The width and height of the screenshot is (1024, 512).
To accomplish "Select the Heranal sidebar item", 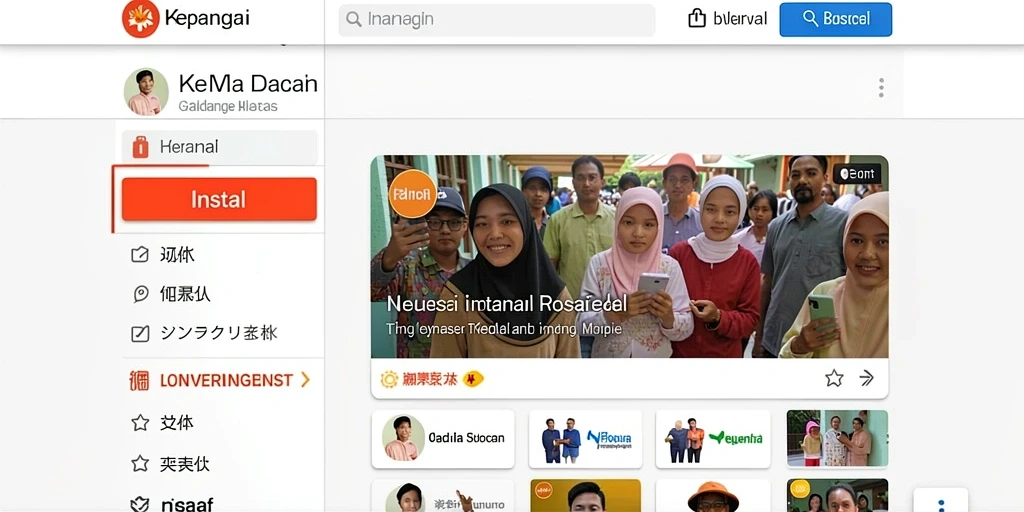I will coord(219,147).
